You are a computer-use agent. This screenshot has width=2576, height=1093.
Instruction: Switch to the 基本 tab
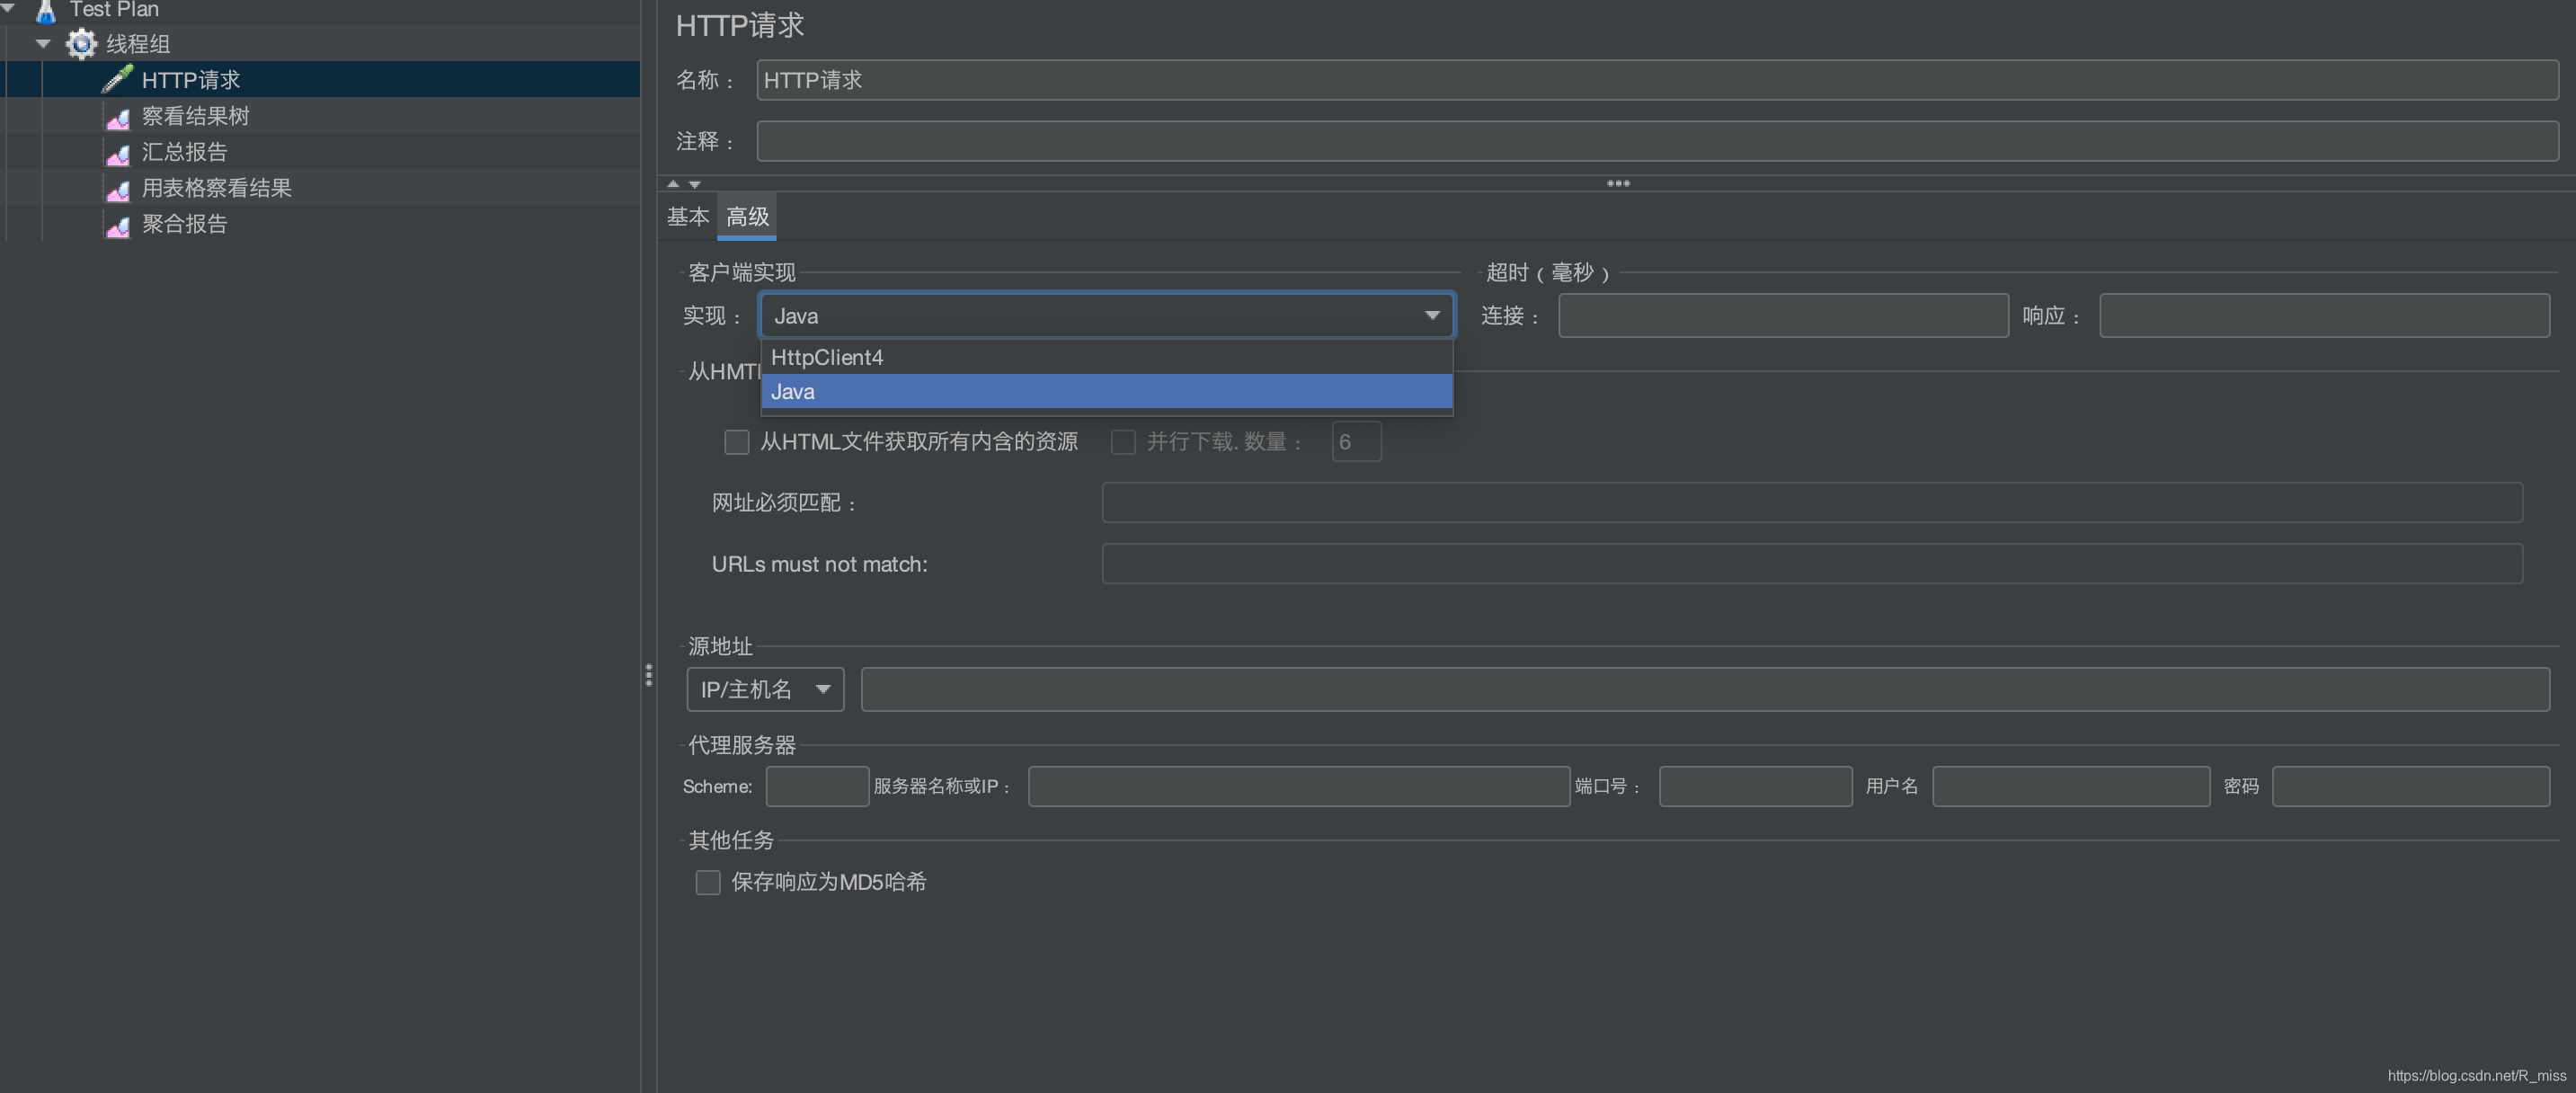click(688, 217)
